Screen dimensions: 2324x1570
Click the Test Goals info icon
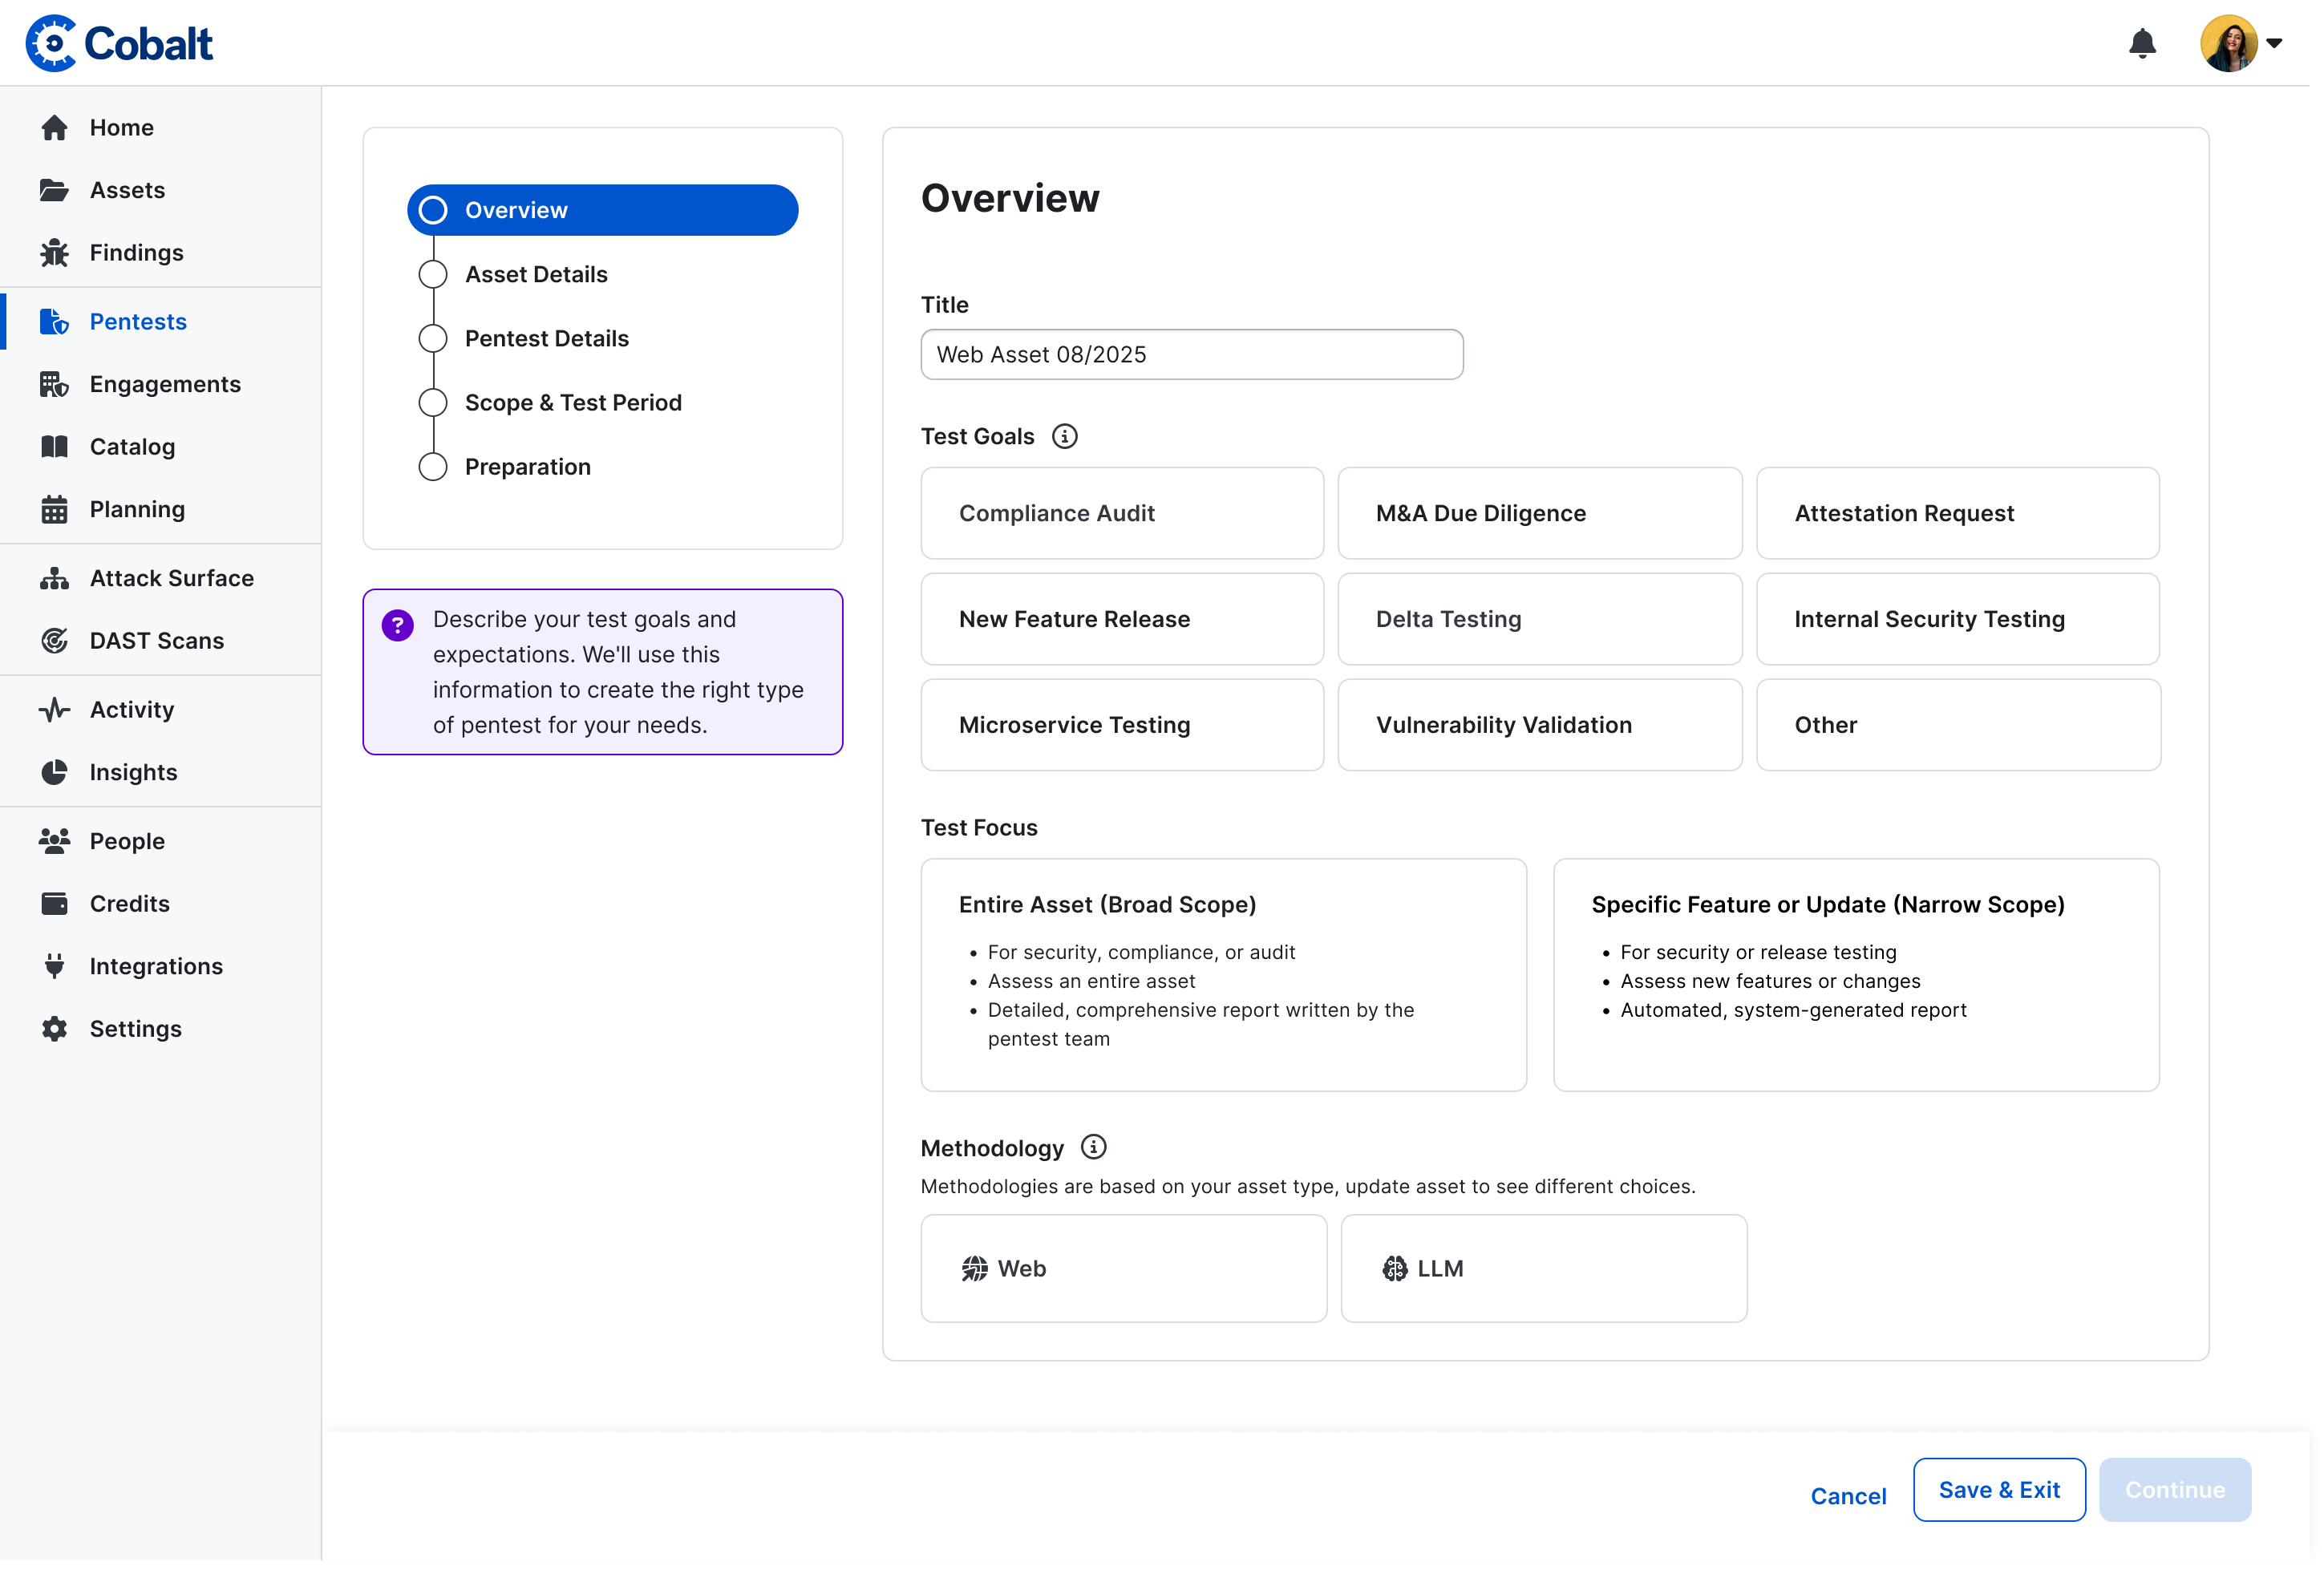1064,437
